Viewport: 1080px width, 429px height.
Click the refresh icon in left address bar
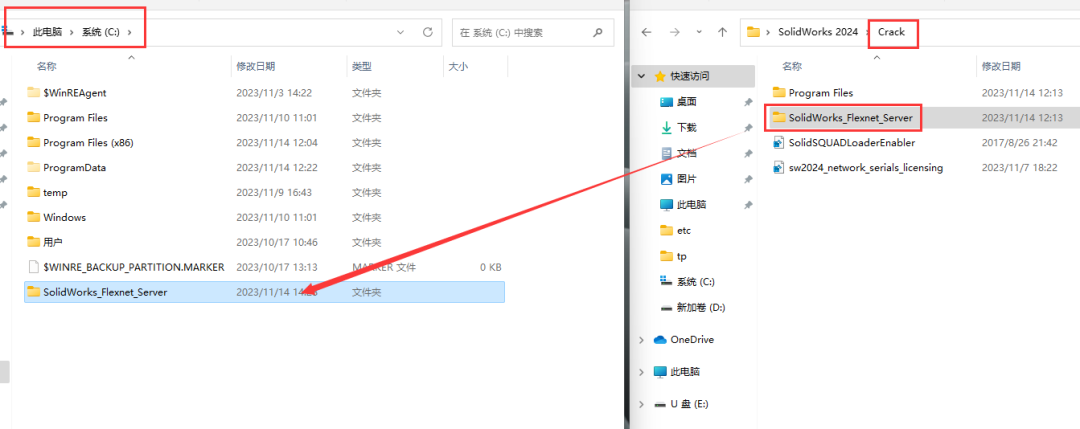tap(427, 32)
